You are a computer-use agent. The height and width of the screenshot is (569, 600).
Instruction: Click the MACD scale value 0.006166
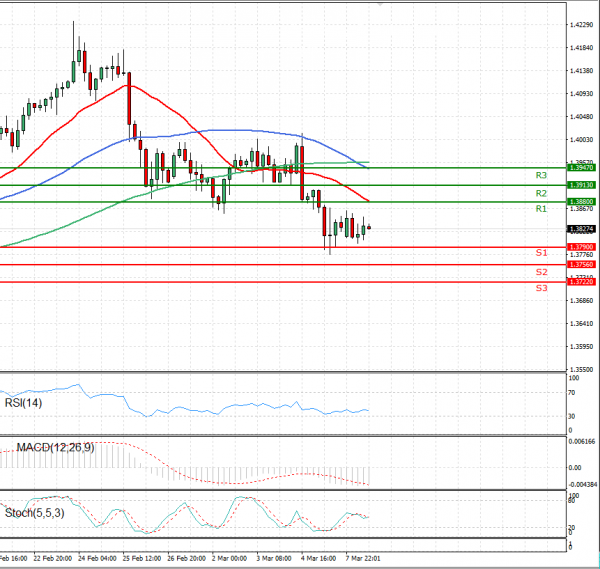click(582, 442)
